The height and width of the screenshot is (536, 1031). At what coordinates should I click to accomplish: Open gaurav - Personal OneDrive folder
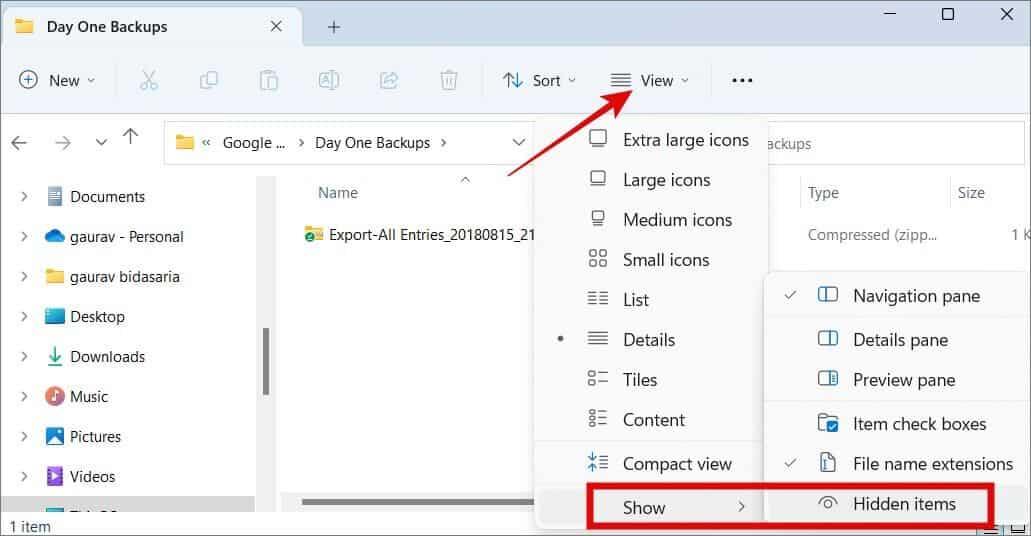114,237
